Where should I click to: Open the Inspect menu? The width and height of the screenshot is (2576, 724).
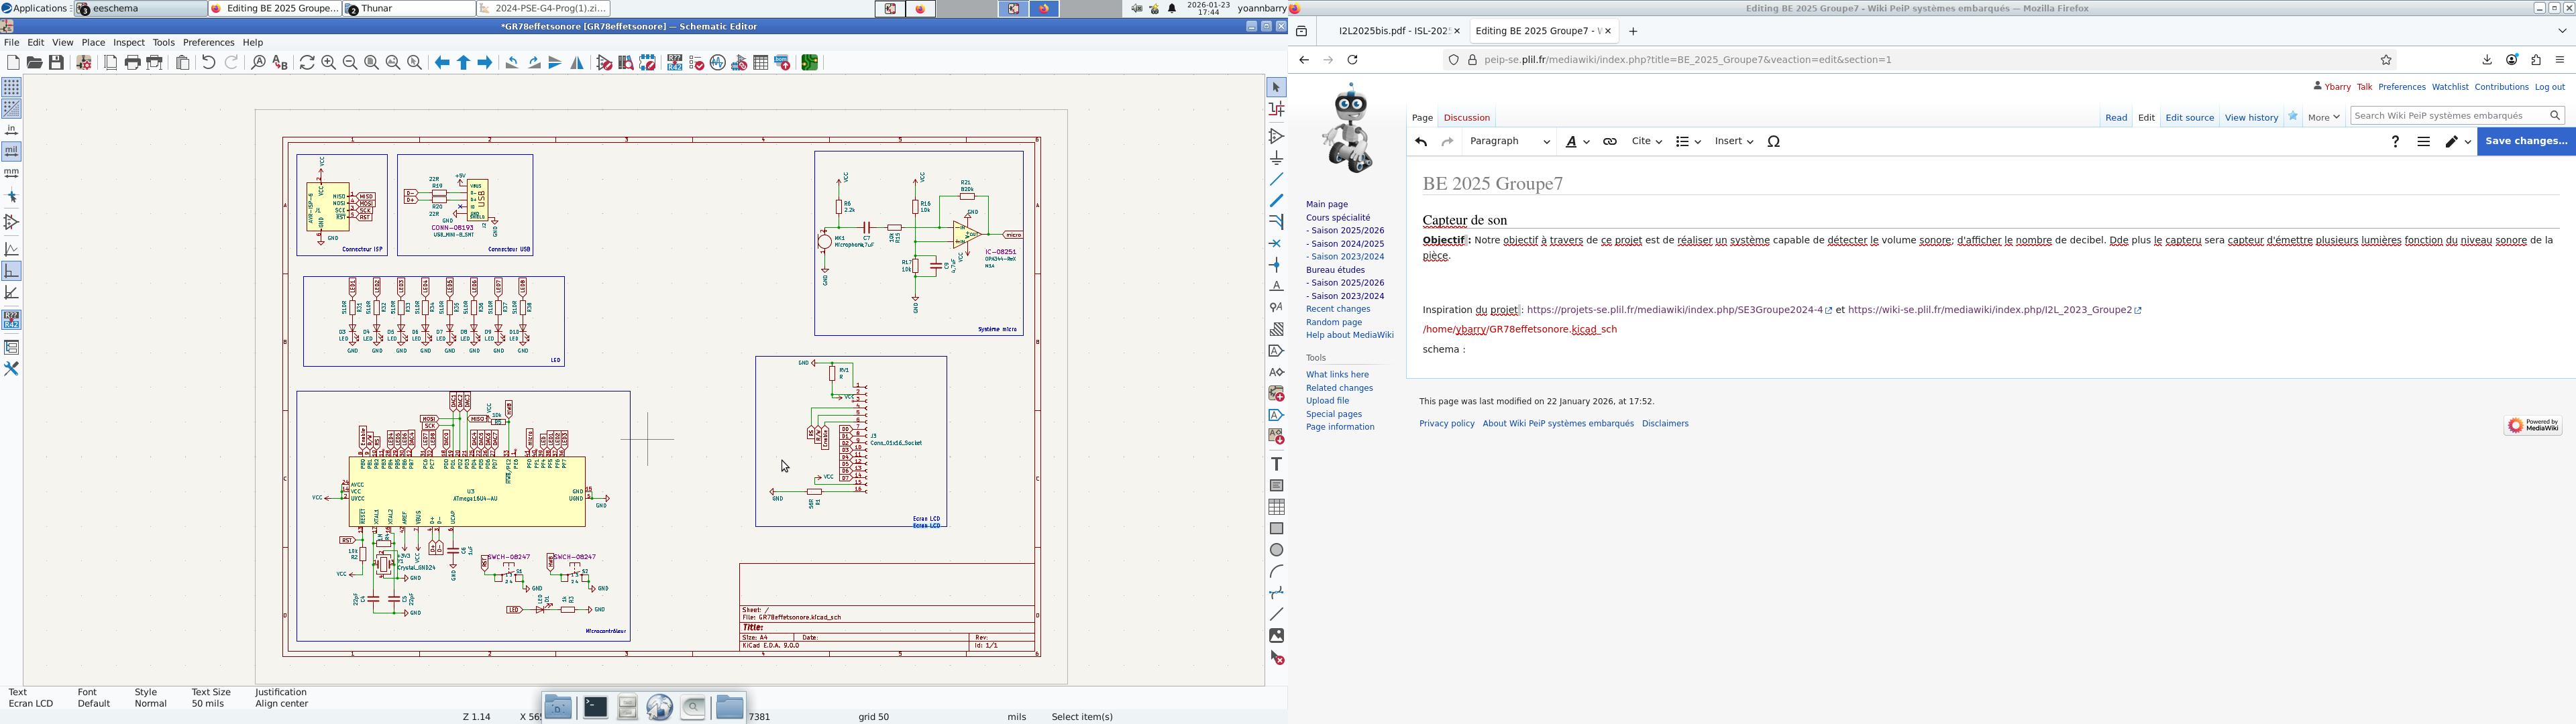(129, 43)
